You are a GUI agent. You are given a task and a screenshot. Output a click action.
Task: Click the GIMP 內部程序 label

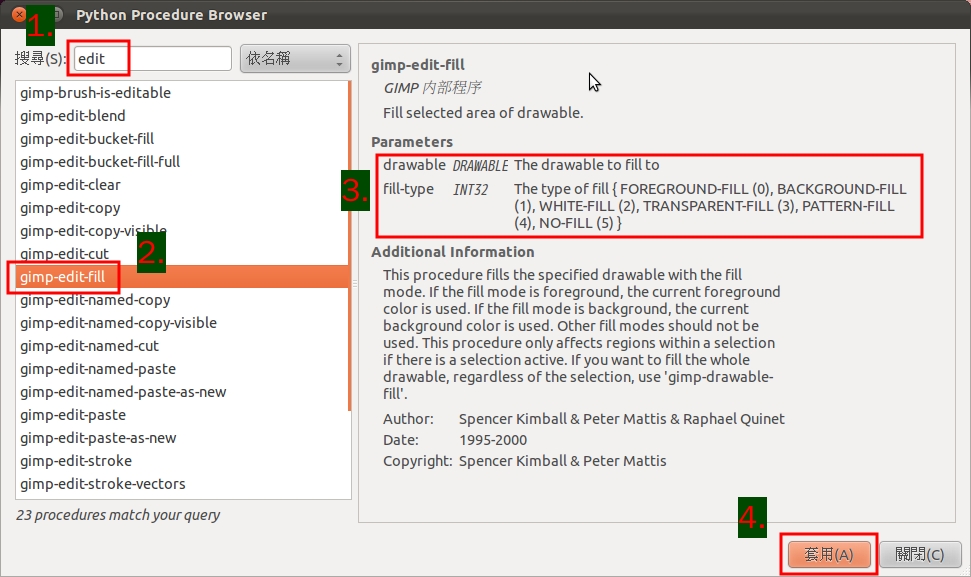[432, 88]
